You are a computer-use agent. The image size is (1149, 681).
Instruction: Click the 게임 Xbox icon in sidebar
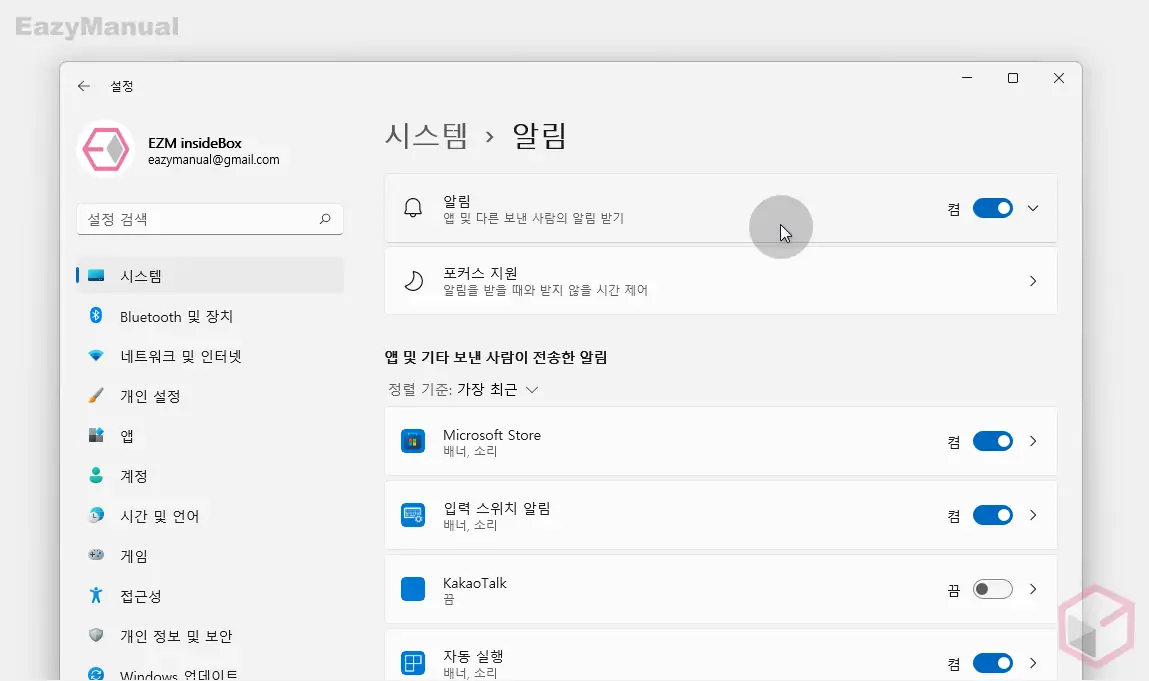pyautogui.click(x=95, y=555)
